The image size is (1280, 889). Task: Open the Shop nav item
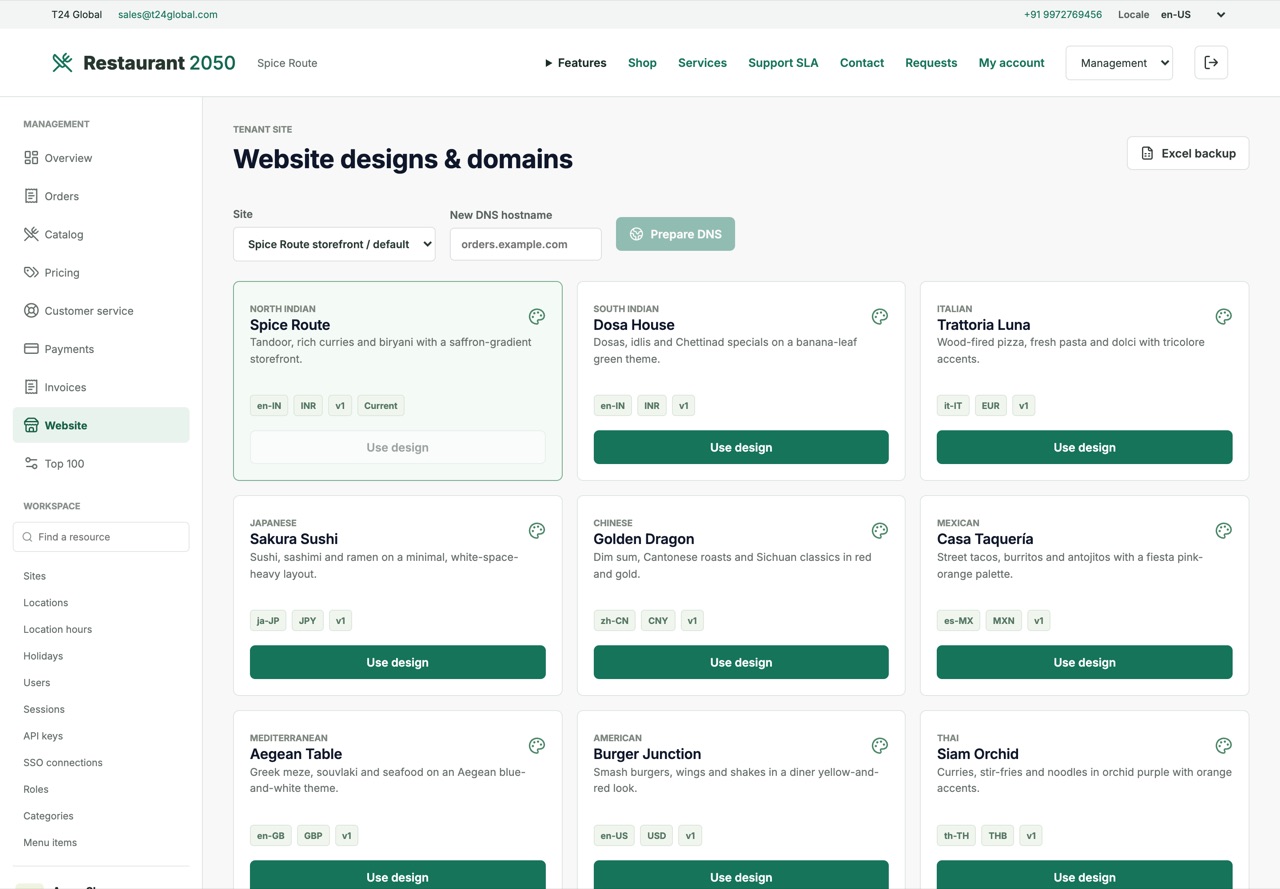[642, 63]
